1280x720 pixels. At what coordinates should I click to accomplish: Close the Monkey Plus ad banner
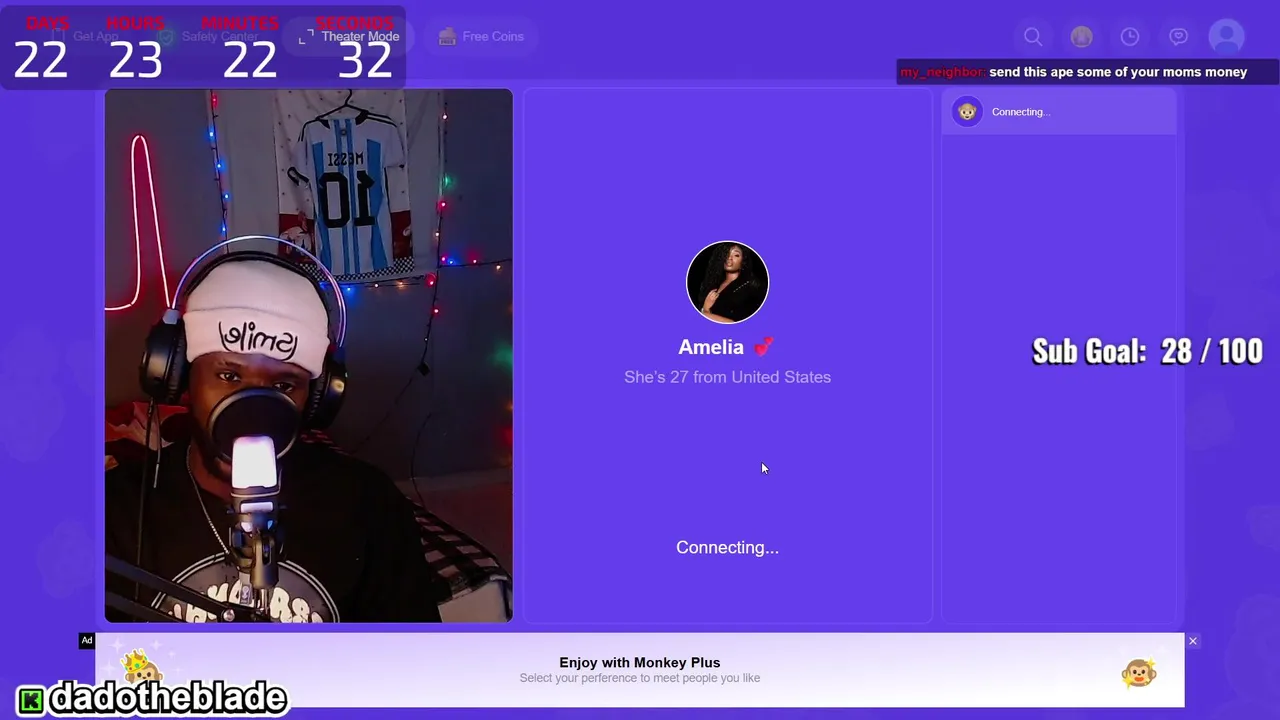click(1193, 641)
